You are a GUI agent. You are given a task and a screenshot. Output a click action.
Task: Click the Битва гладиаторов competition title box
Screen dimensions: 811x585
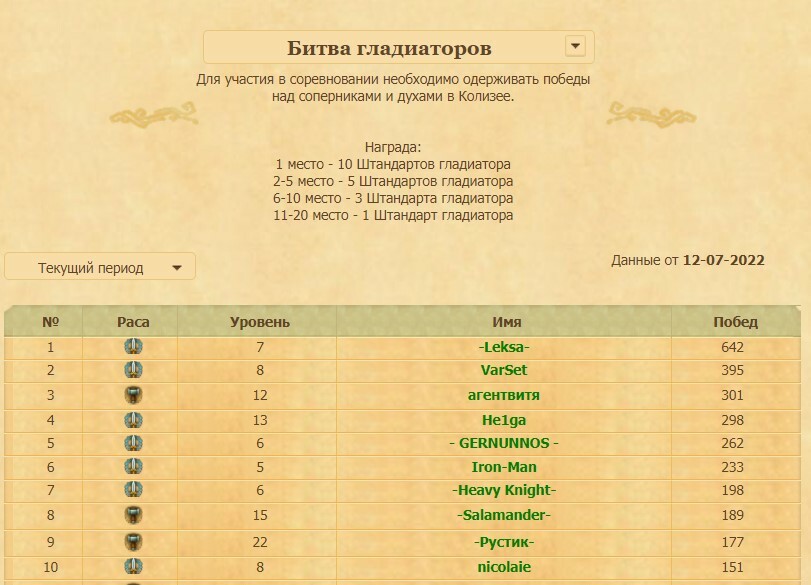pyautogui.click(x=389, y=48)
